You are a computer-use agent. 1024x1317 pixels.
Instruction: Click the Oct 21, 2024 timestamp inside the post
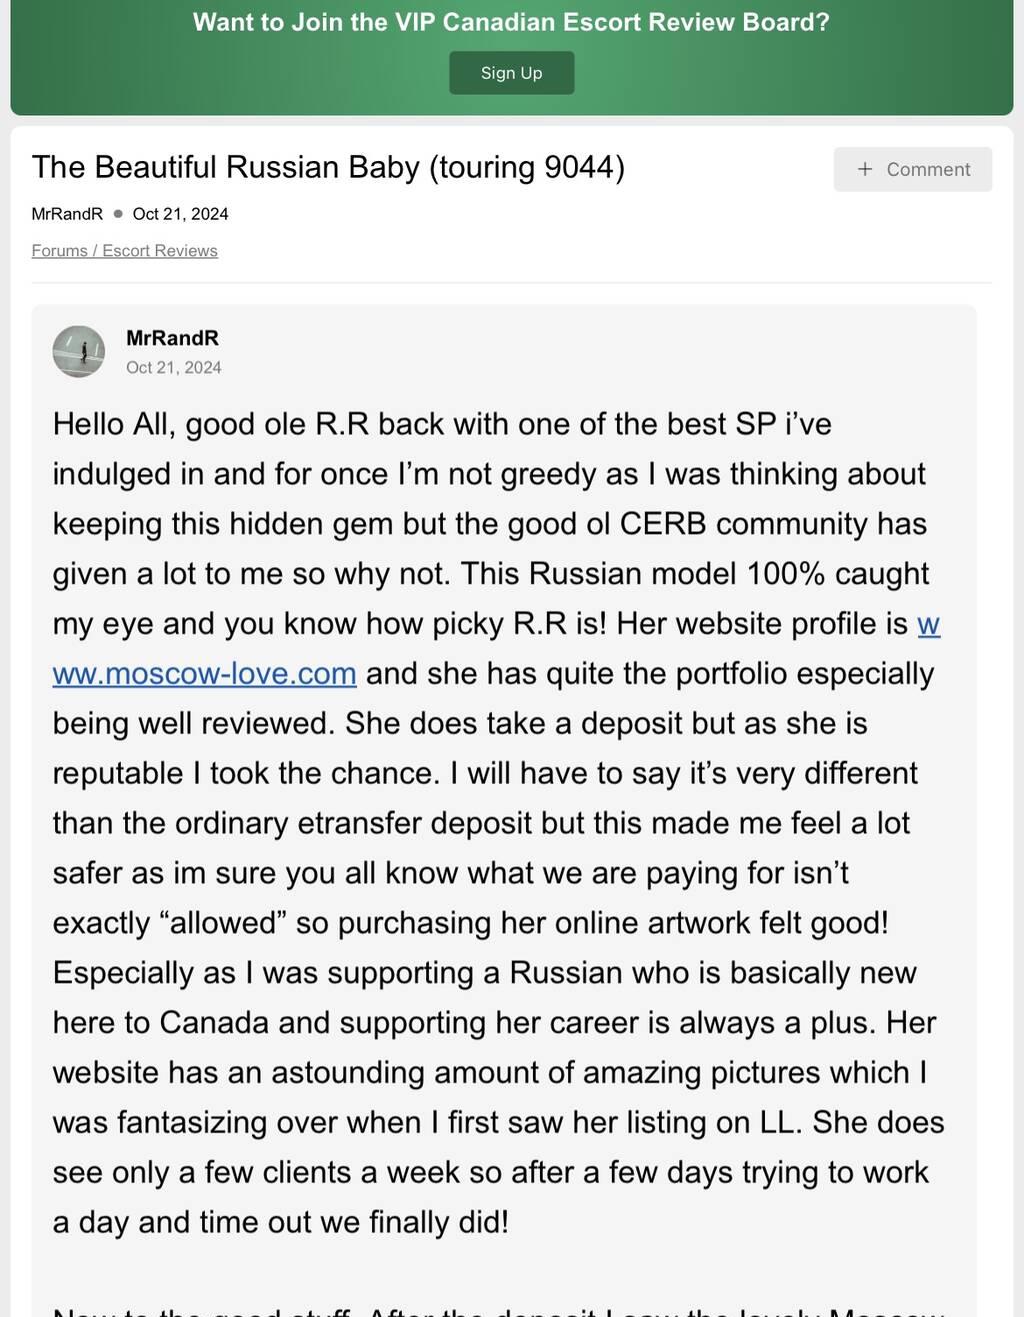(174, 367)
